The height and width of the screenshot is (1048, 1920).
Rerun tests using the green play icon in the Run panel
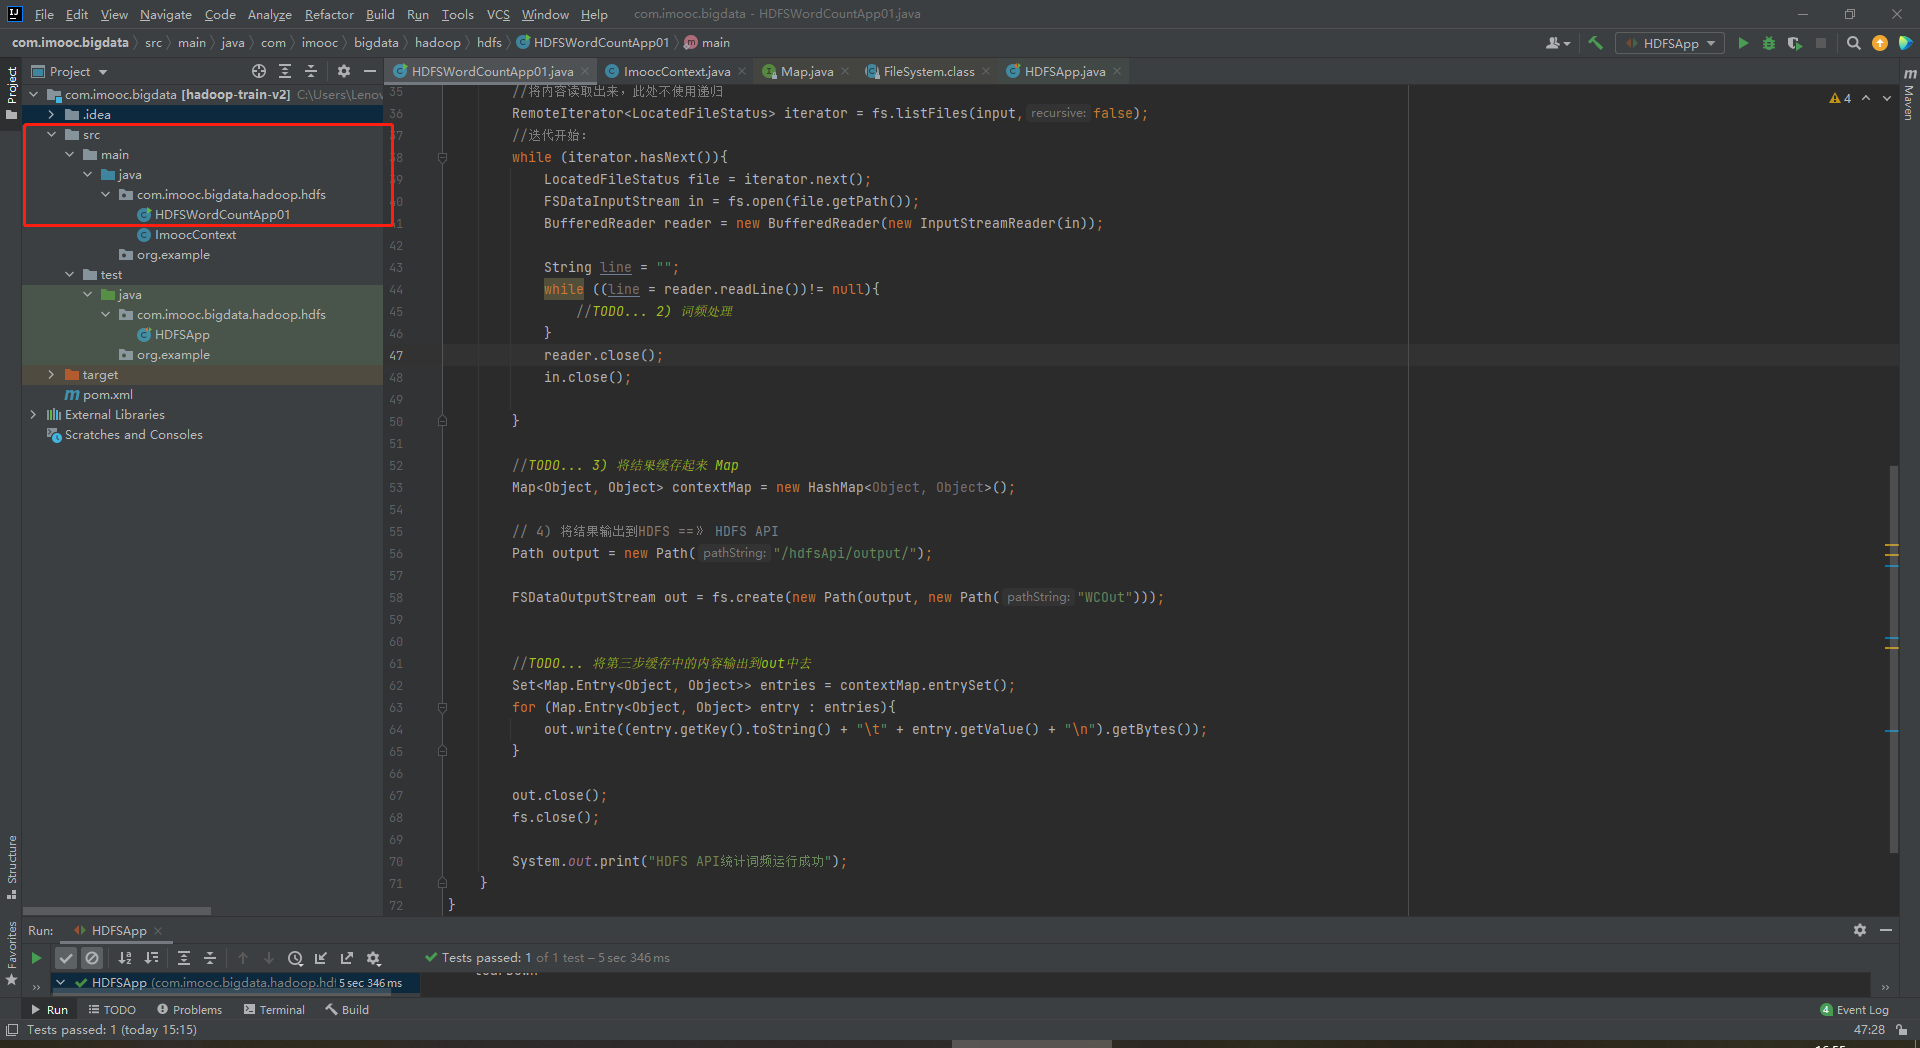coord(36,958)
